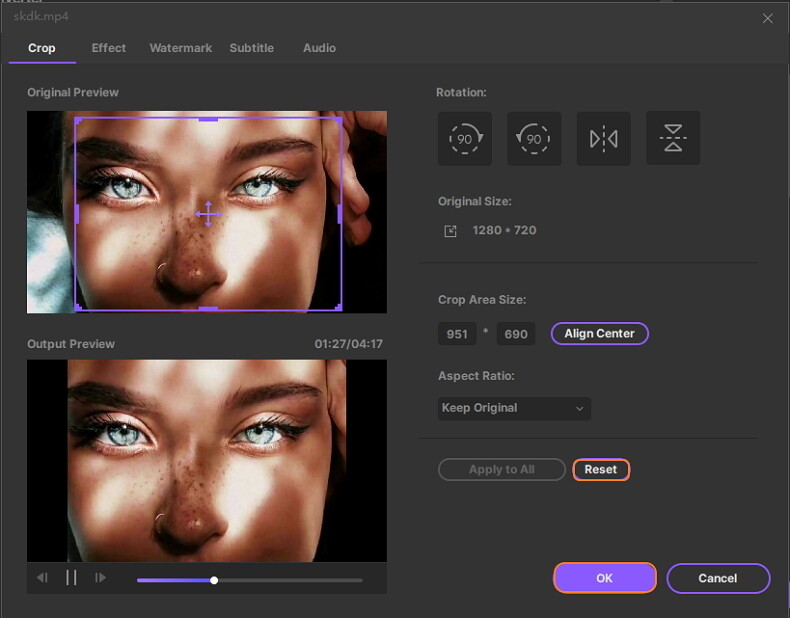The height and width of the screenshot is (618, 790).
Task: Click the crop height field showing 690
Action: click(x=516, y=334)
